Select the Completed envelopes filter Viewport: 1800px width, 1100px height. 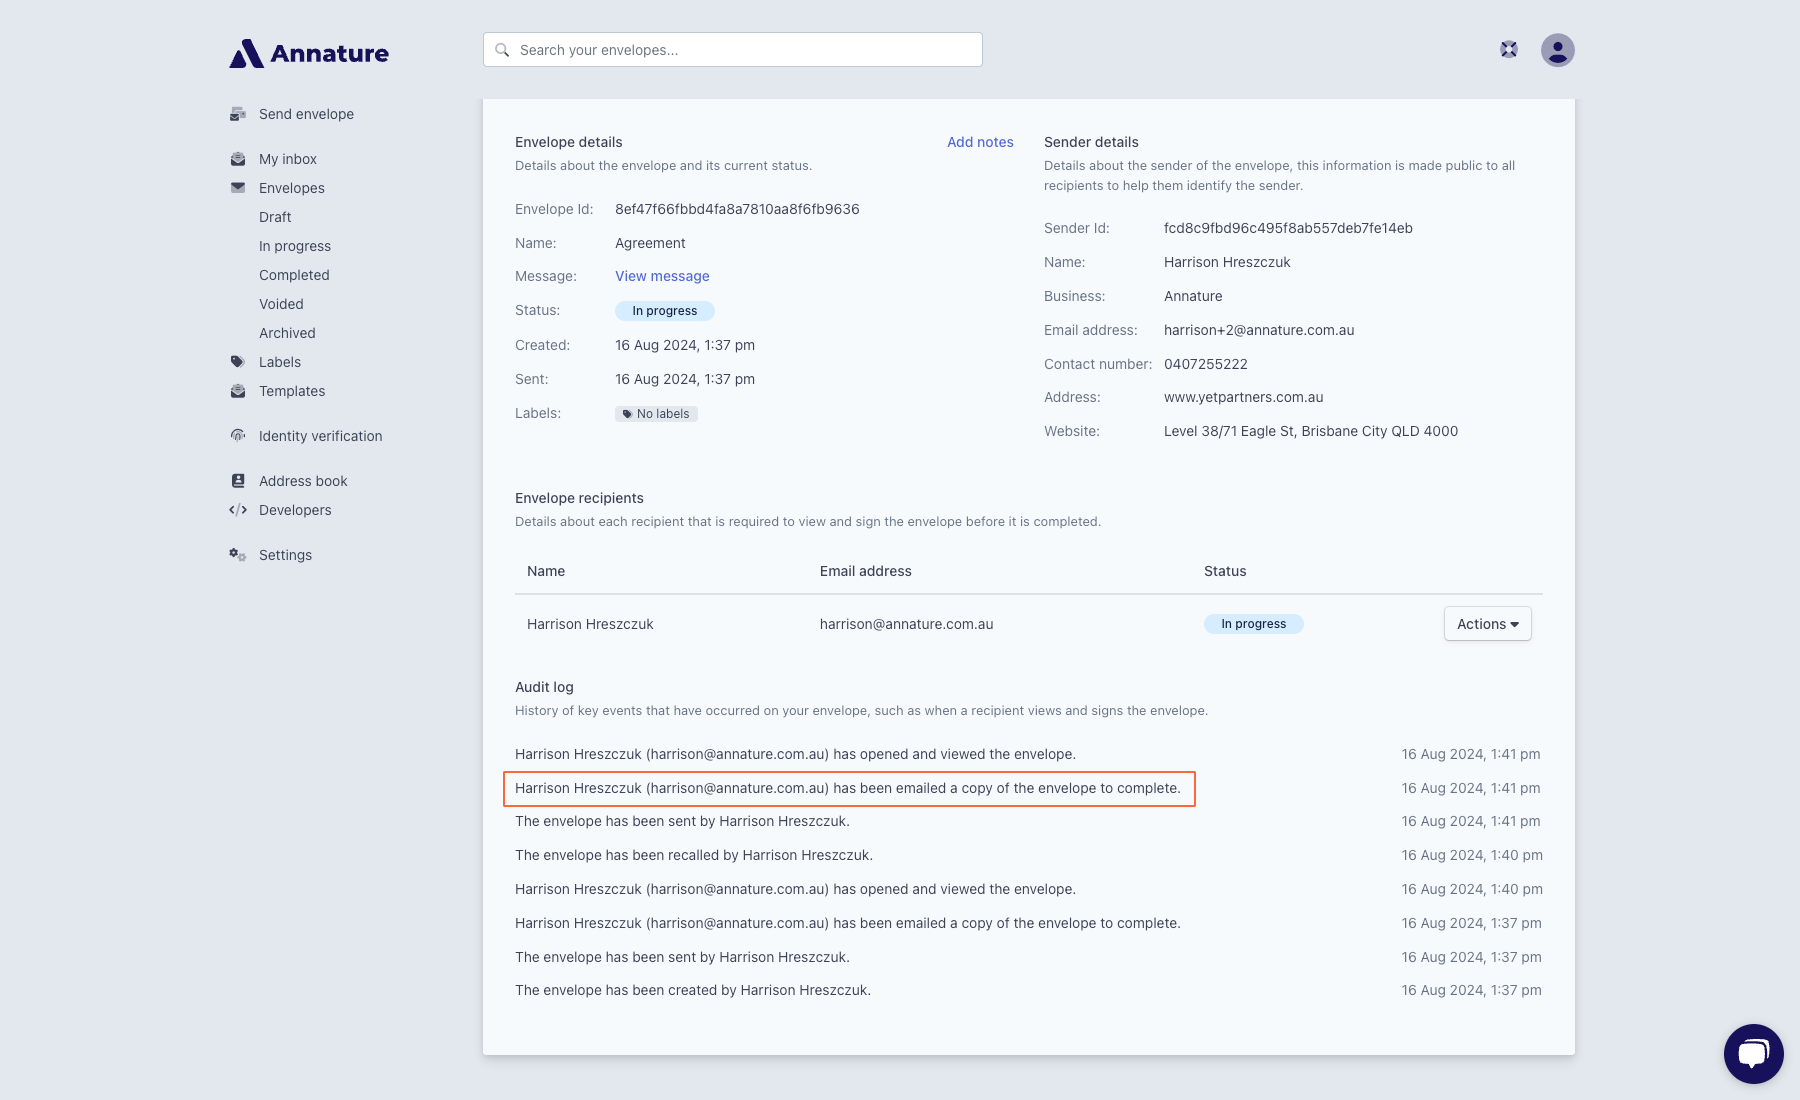(293, 274)
